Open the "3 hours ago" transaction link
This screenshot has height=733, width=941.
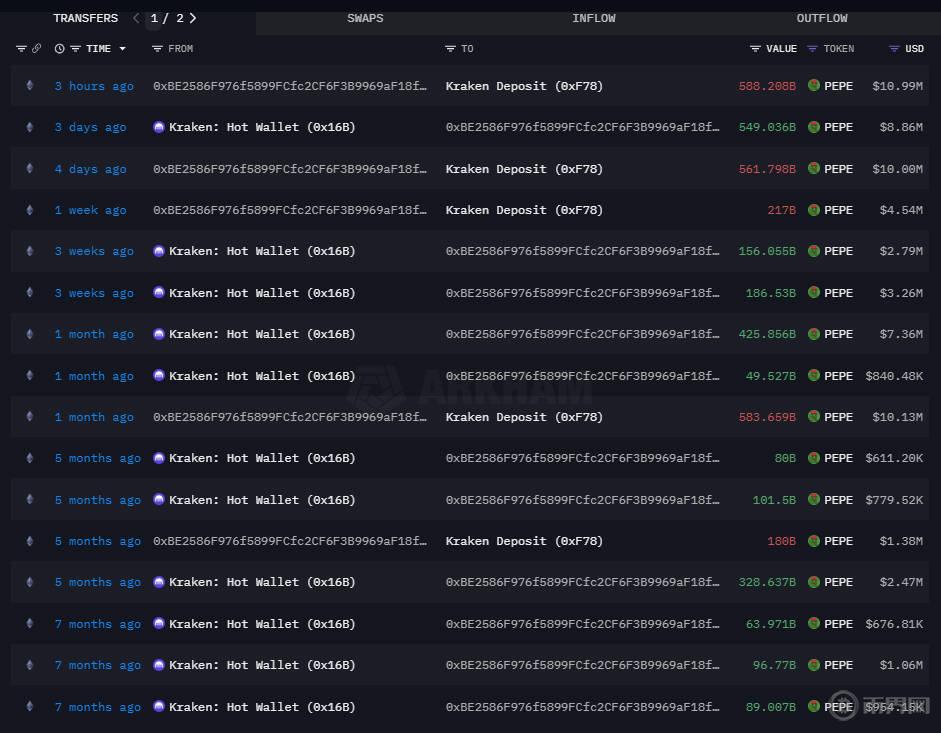tap(94, 86)
